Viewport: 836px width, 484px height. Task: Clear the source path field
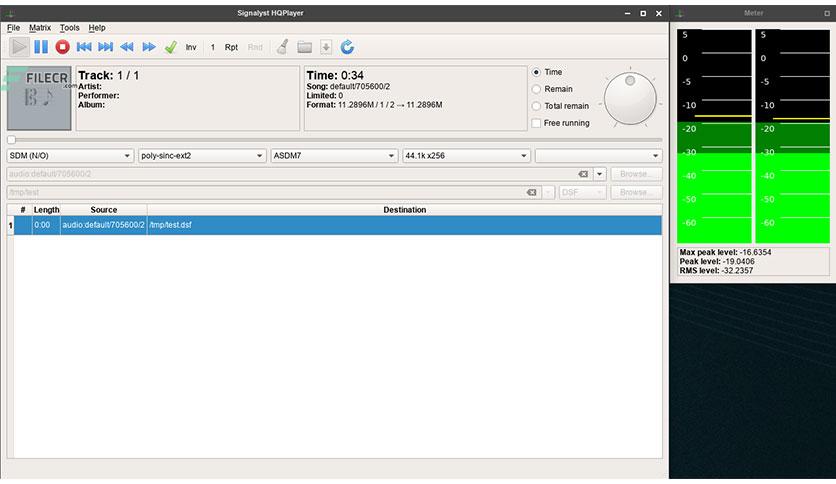(583, 174)
